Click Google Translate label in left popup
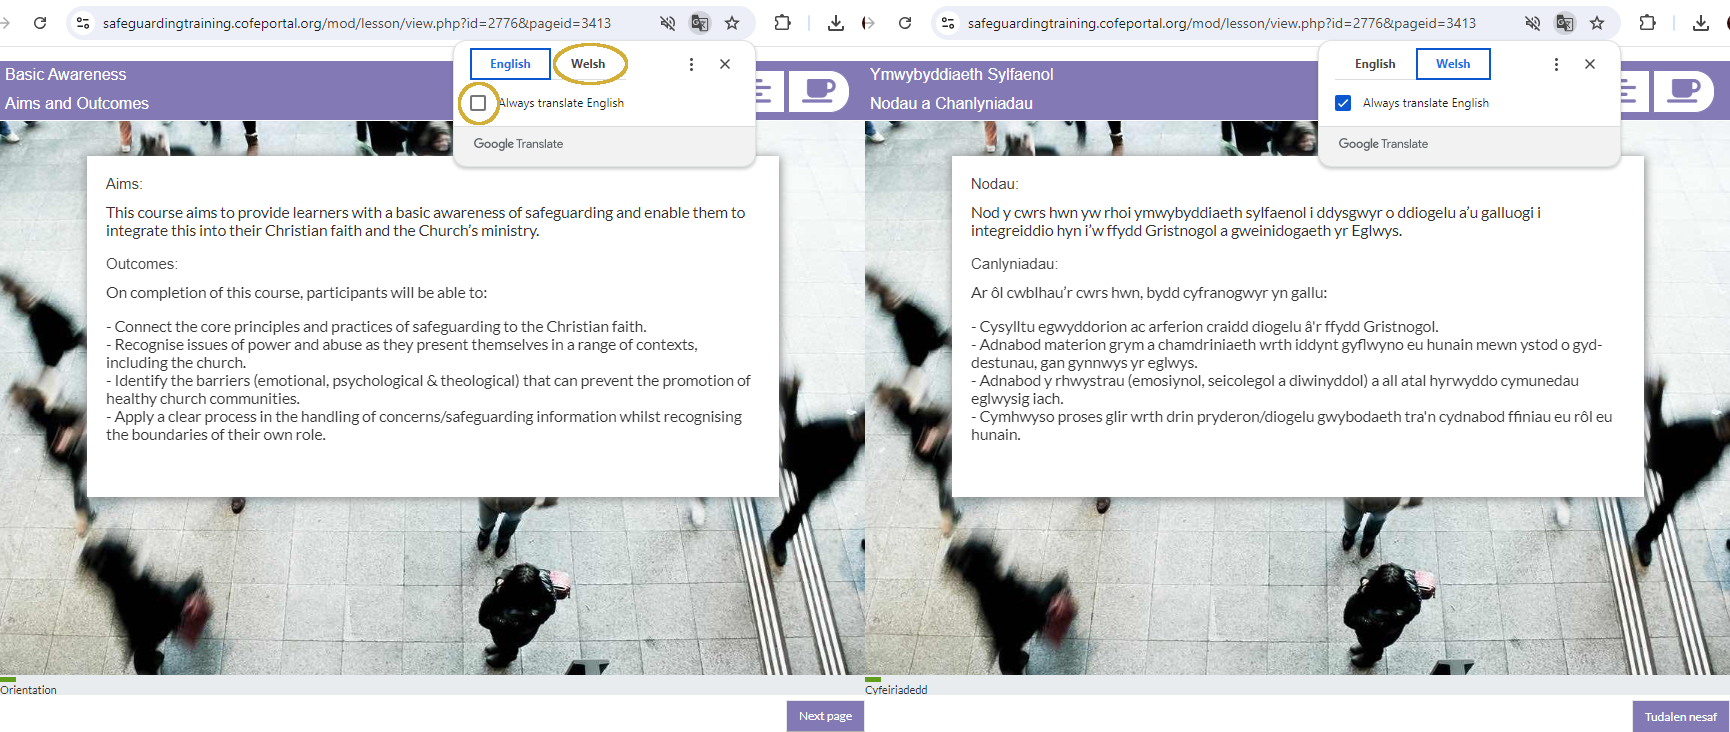 pyautogui.click(x=518, y=144)
